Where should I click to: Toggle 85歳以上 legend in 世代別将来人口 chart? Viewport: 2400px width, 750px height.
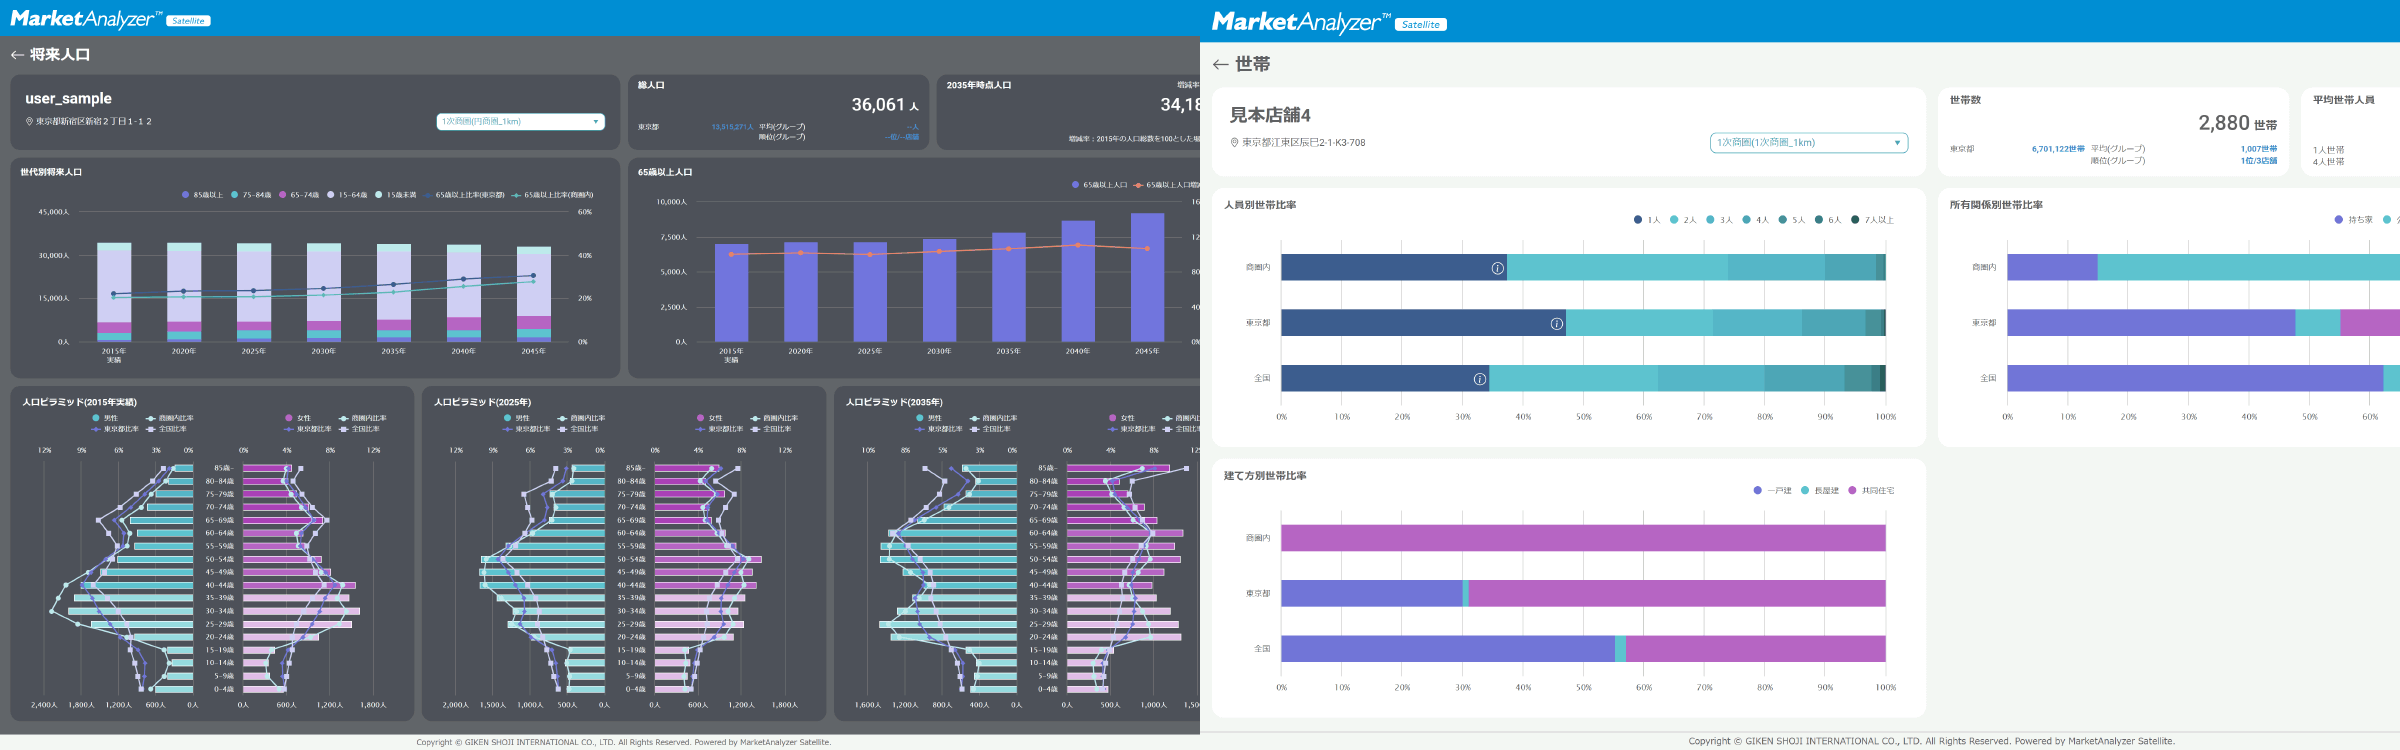pyautogui.click(x=202, y=195)
